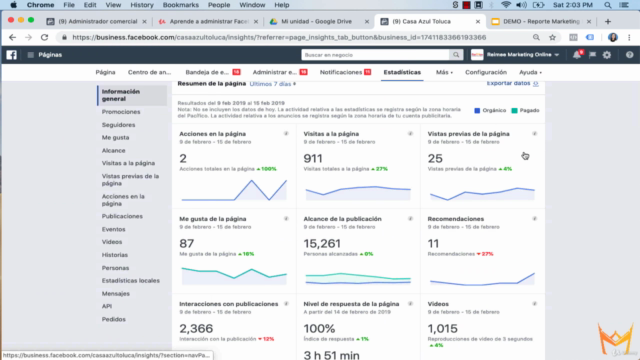Click the Pagado teal legend swatch
The image size is (640, 360).
[x=514, y=111]
